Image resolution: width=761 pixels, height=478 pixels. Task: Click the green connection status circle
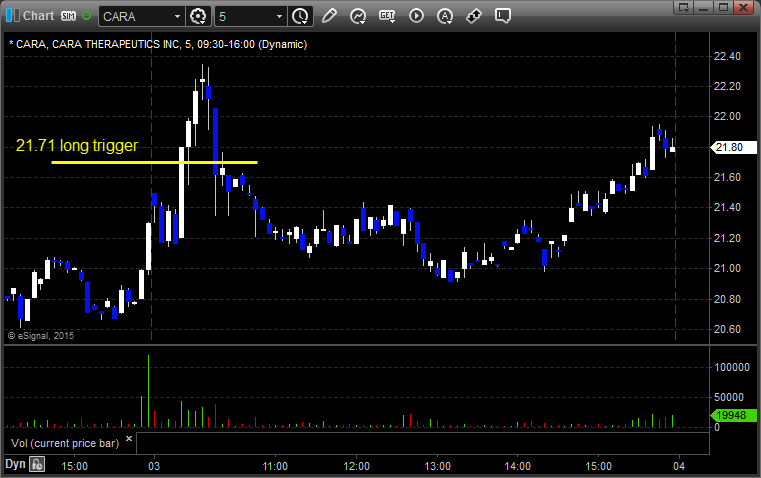click(x=86, y=16)
